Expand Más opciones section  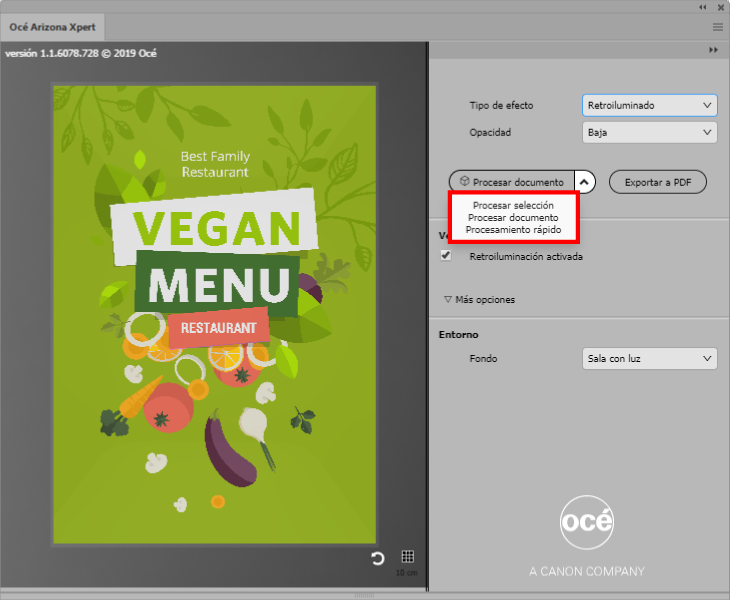(480, 300)
